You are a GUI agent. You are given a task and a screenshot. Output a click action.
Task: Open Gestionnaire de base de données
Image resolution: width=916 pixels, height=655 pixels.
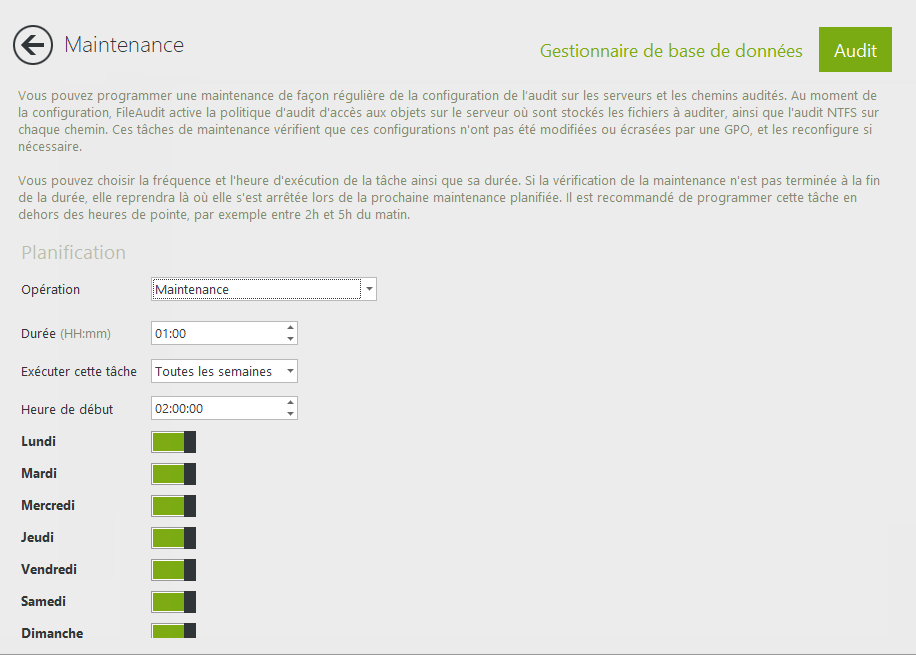[x=670, y=51]
